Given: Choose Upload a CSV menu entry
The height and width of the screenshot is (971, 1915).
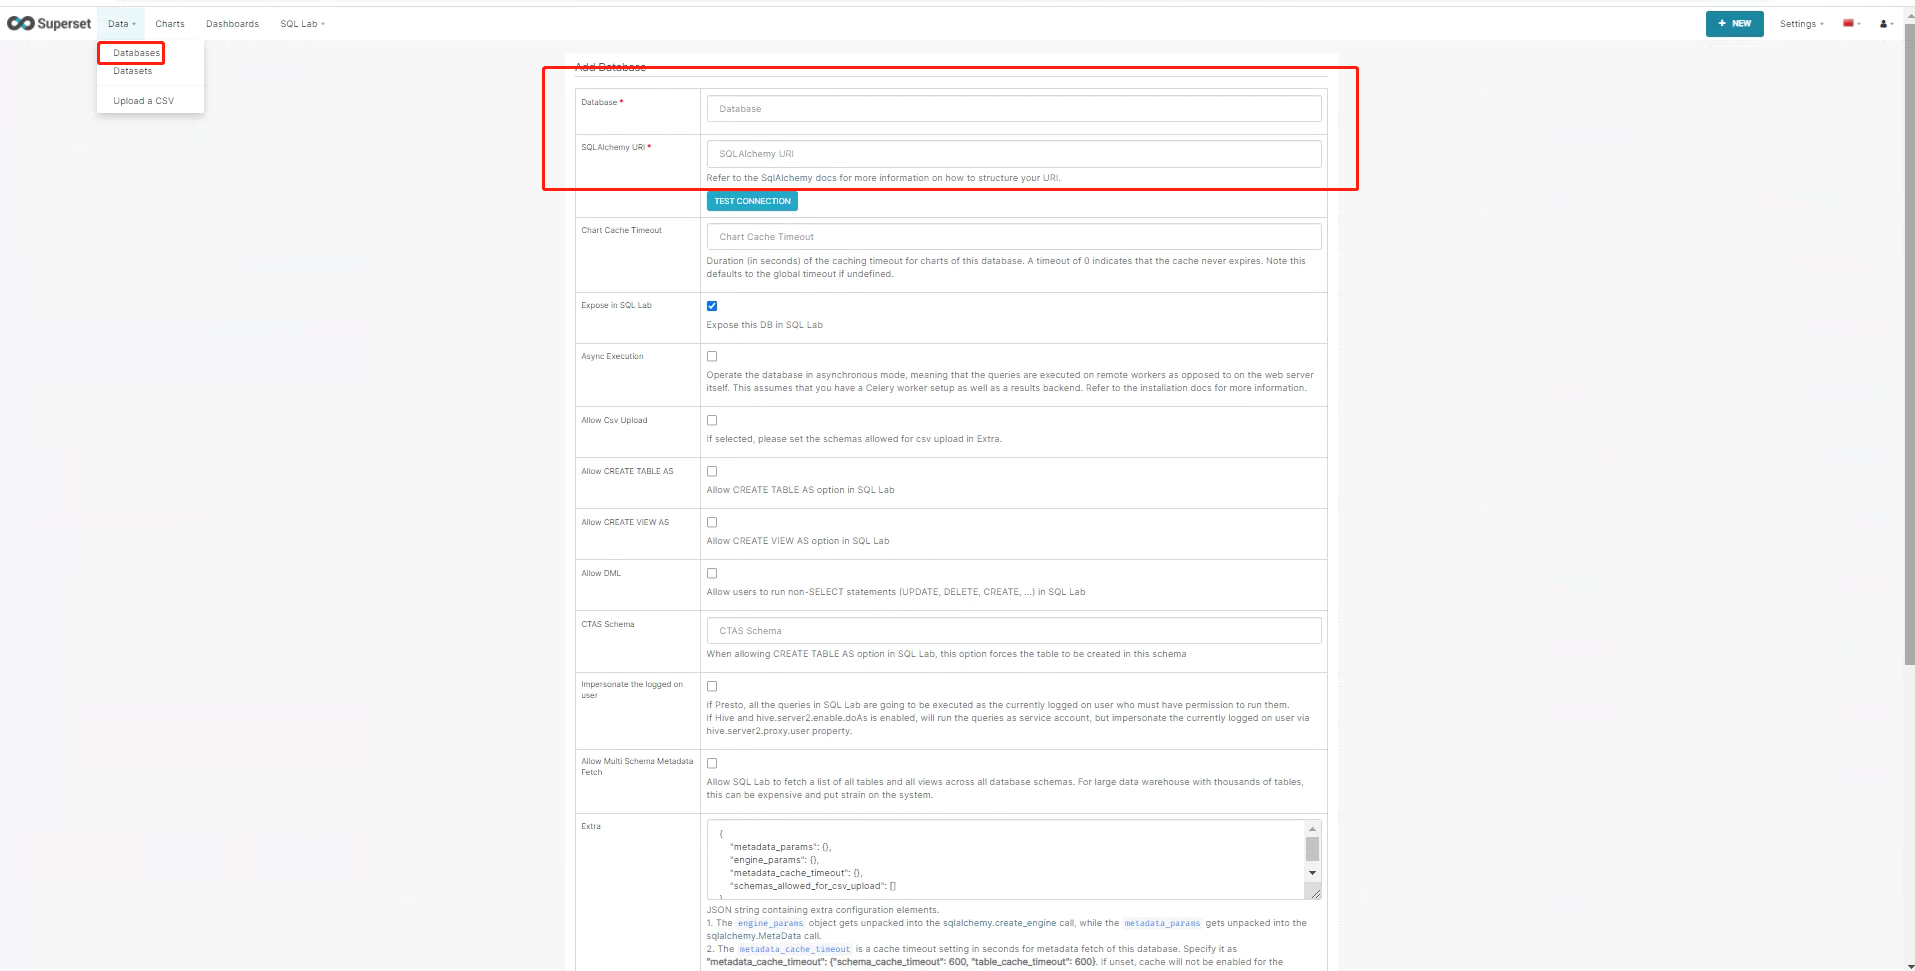Looking at the screenshot, I should (143, 101).
